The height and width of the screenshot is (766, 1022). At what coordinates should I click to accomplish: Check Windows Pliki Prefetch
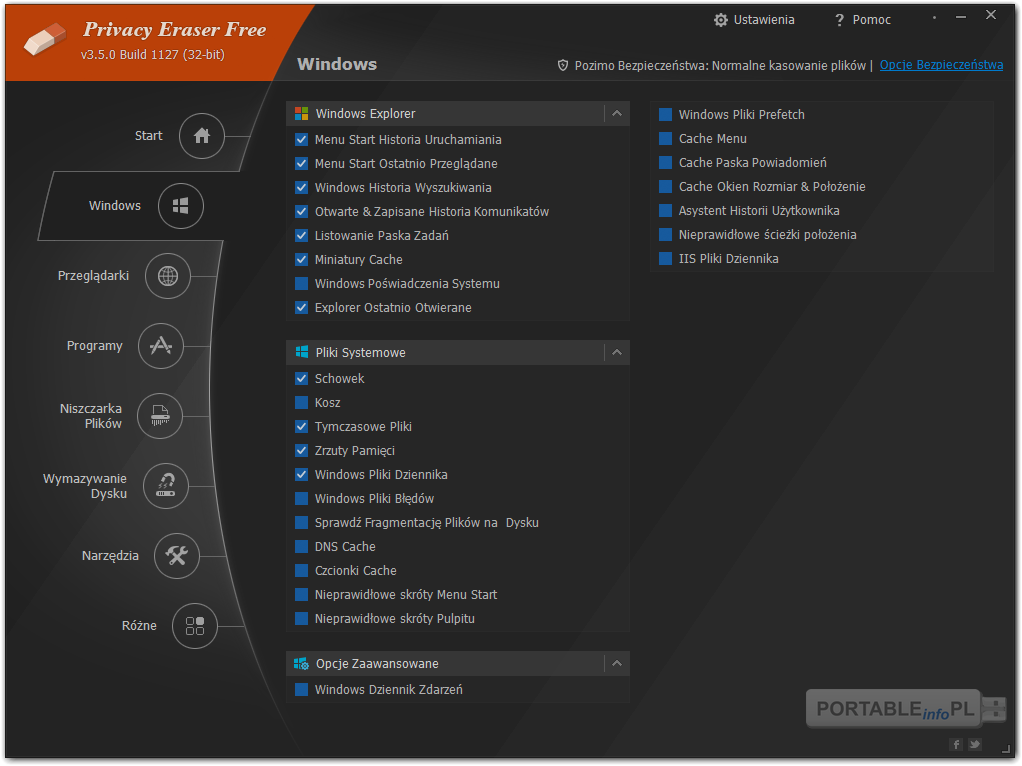(x=665, y=115)
